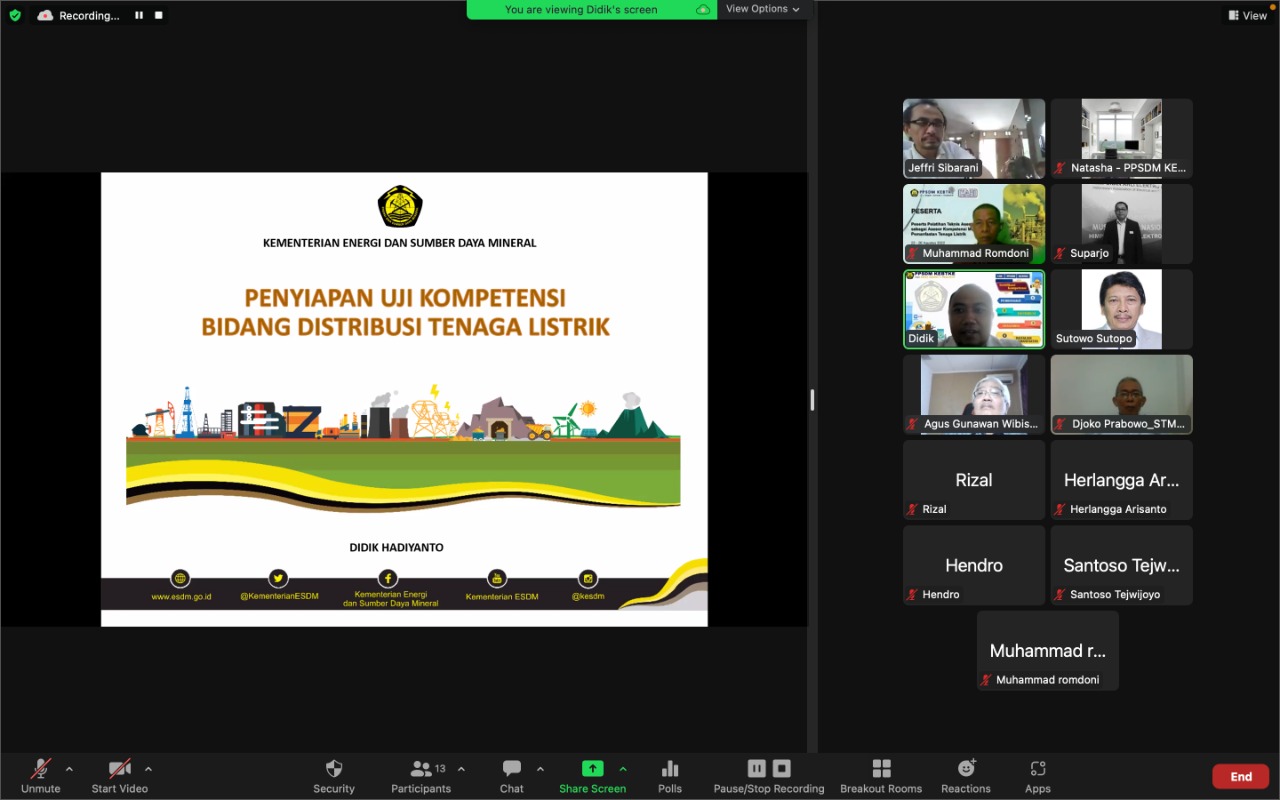Stop the recording with the top-left stop square
This screenshot has width=1280, height=800.
pos(157,15)
